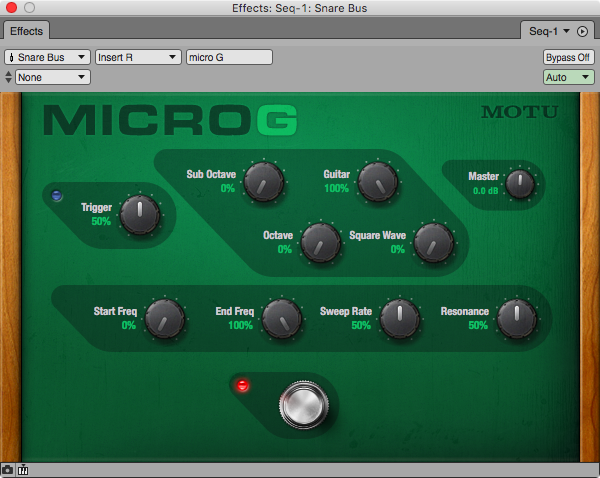
Task: Click the Guitar 100% value
Action: click(336, 188)
